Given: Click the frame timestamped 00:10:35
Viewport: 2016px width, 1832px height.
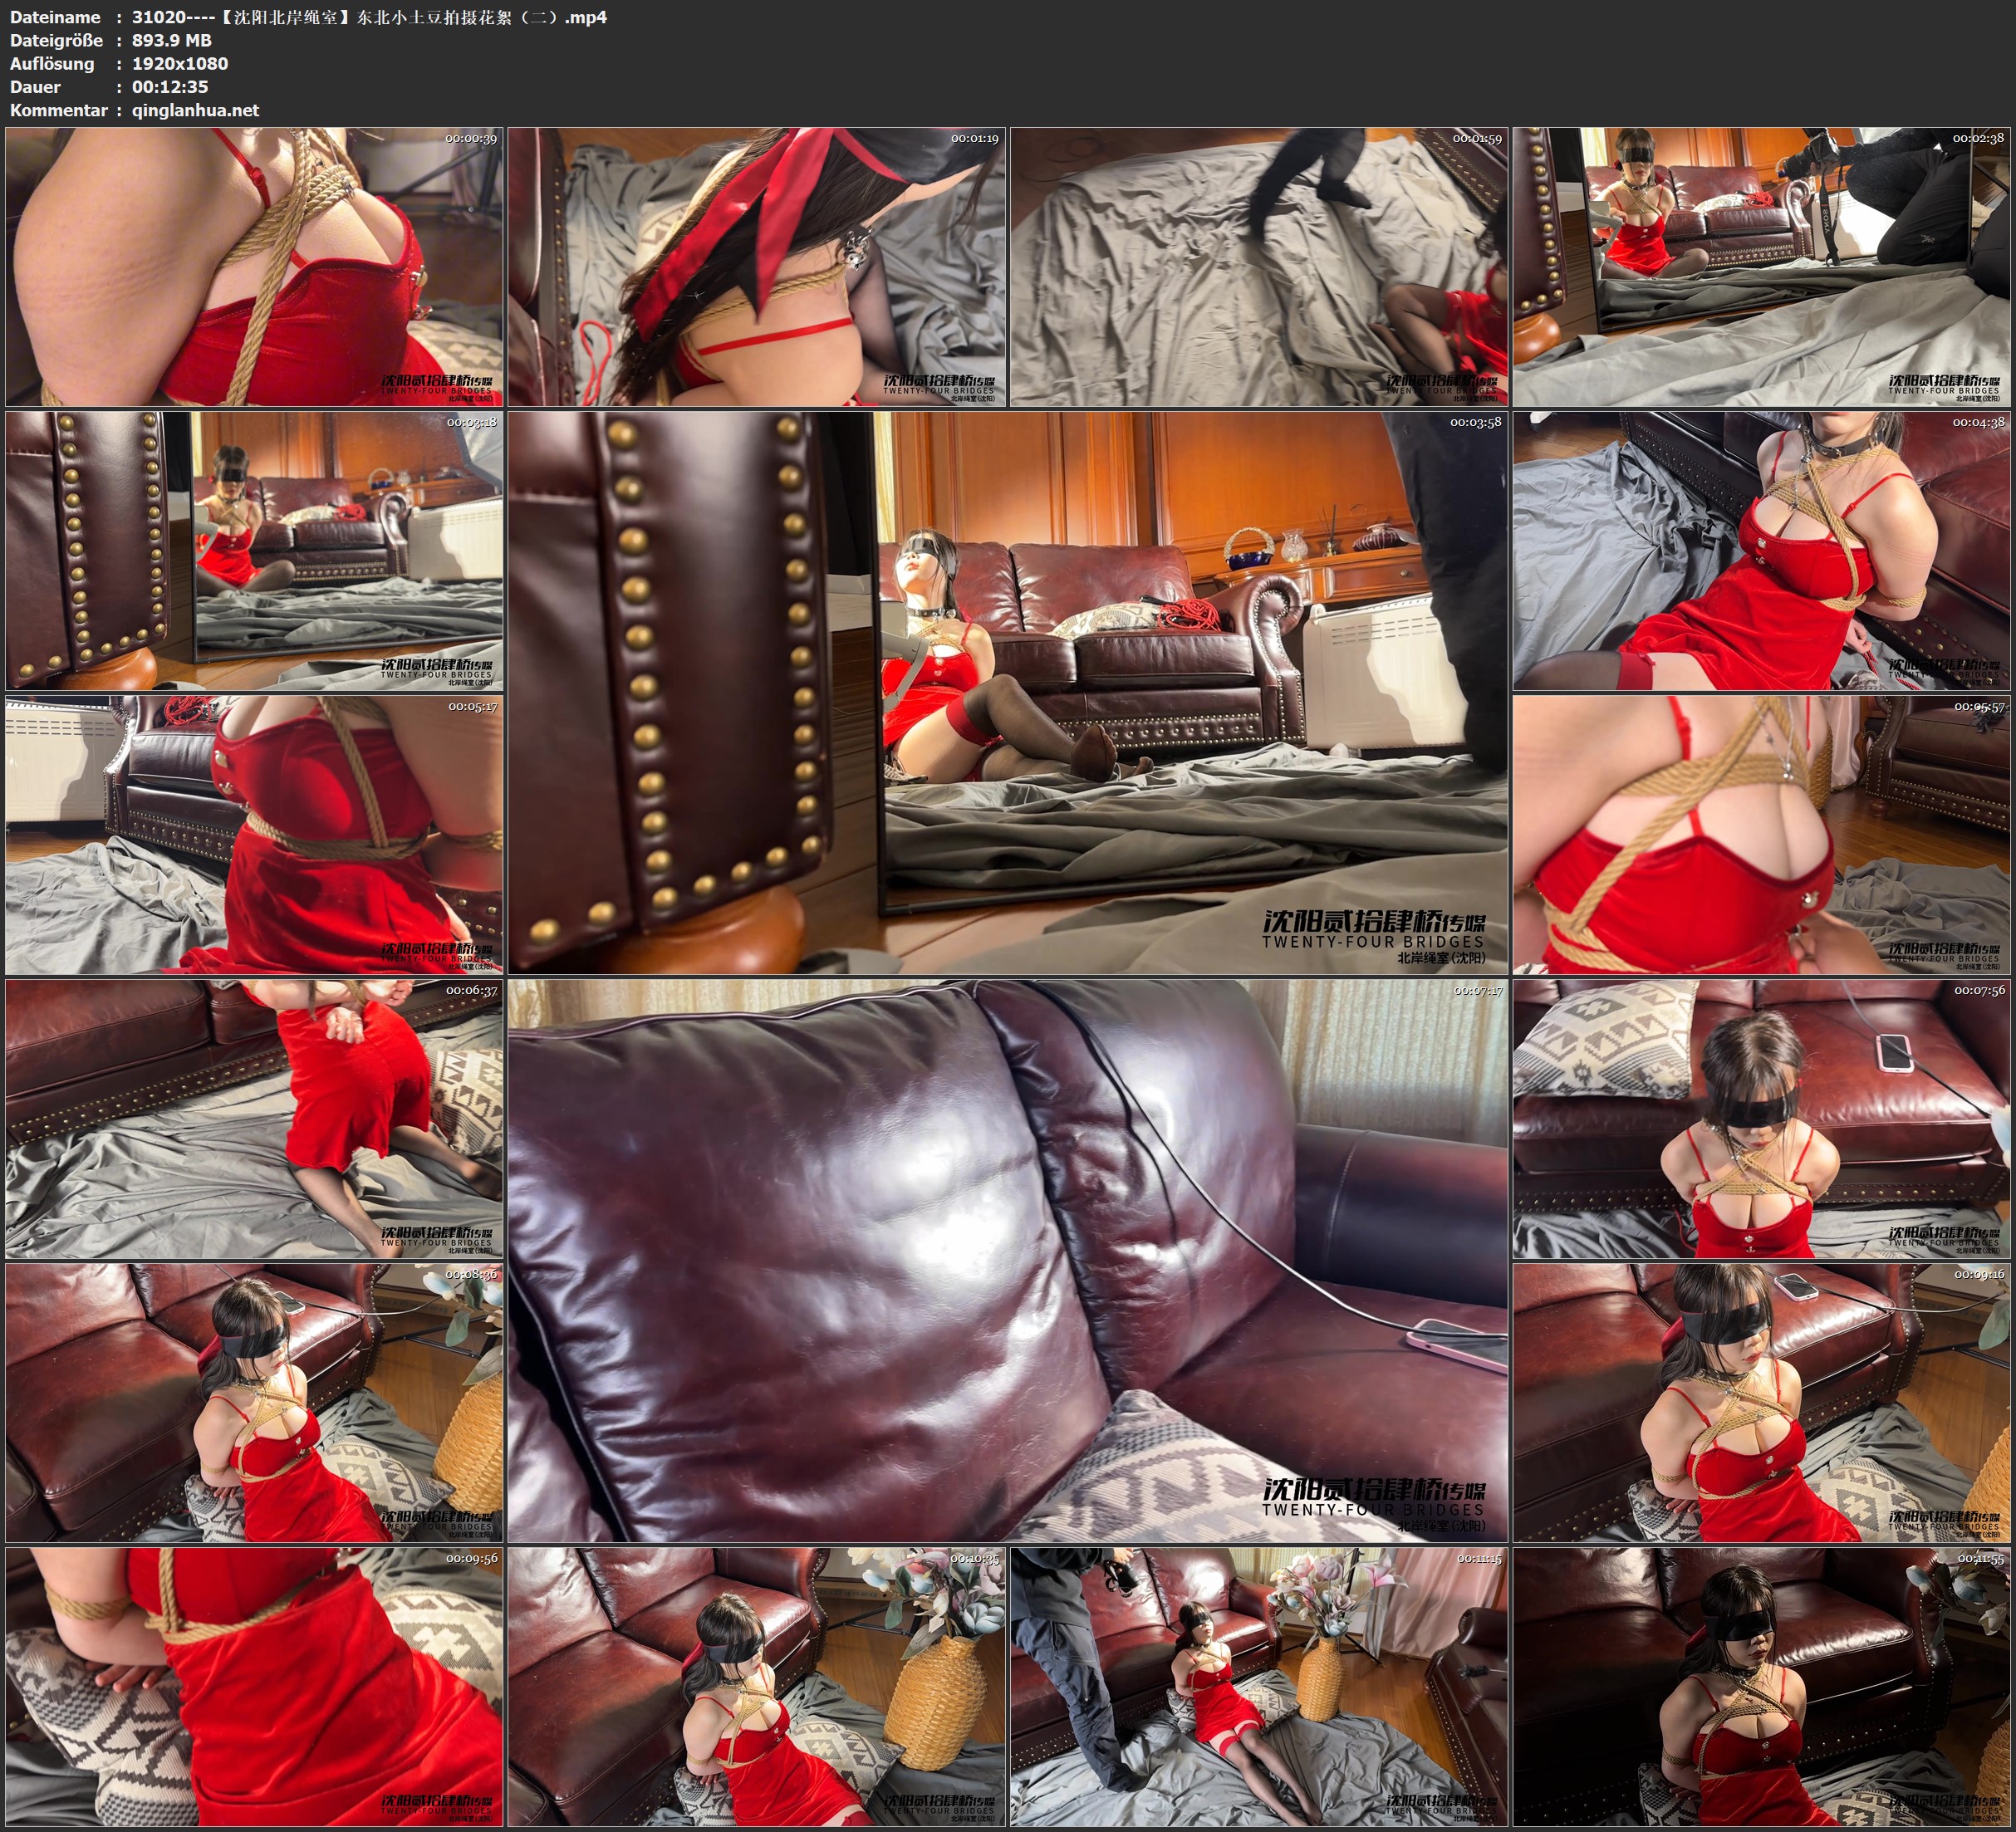Looking at the screenshot, I should 757,1687.
